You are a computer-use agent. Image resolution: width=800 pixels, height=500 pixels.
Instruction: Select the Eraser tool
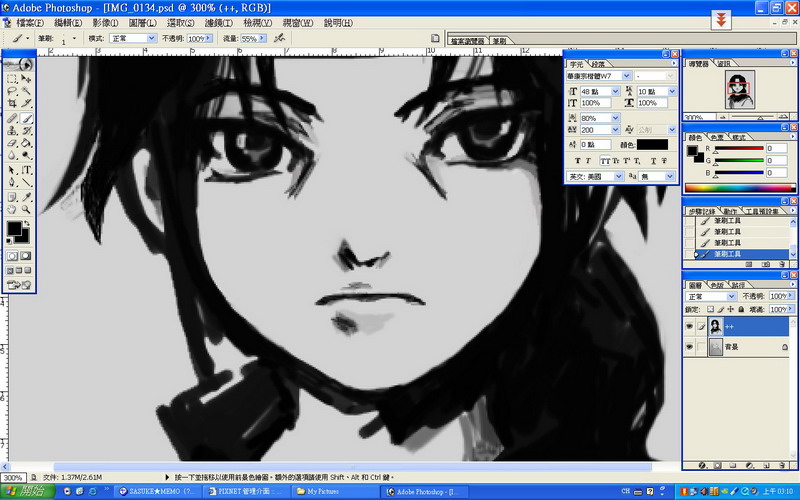point(12,143)
